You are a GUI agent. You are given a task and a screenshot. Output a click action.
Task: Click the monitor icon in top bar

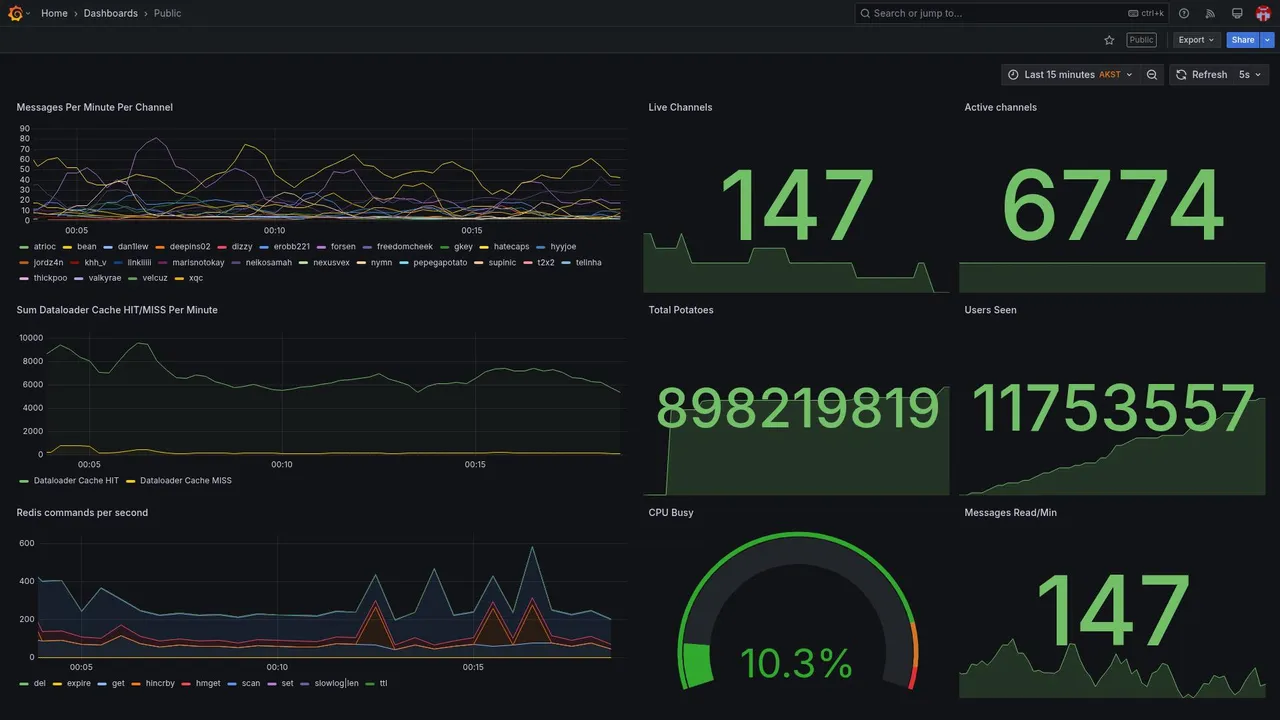[x=1237, y=13]
